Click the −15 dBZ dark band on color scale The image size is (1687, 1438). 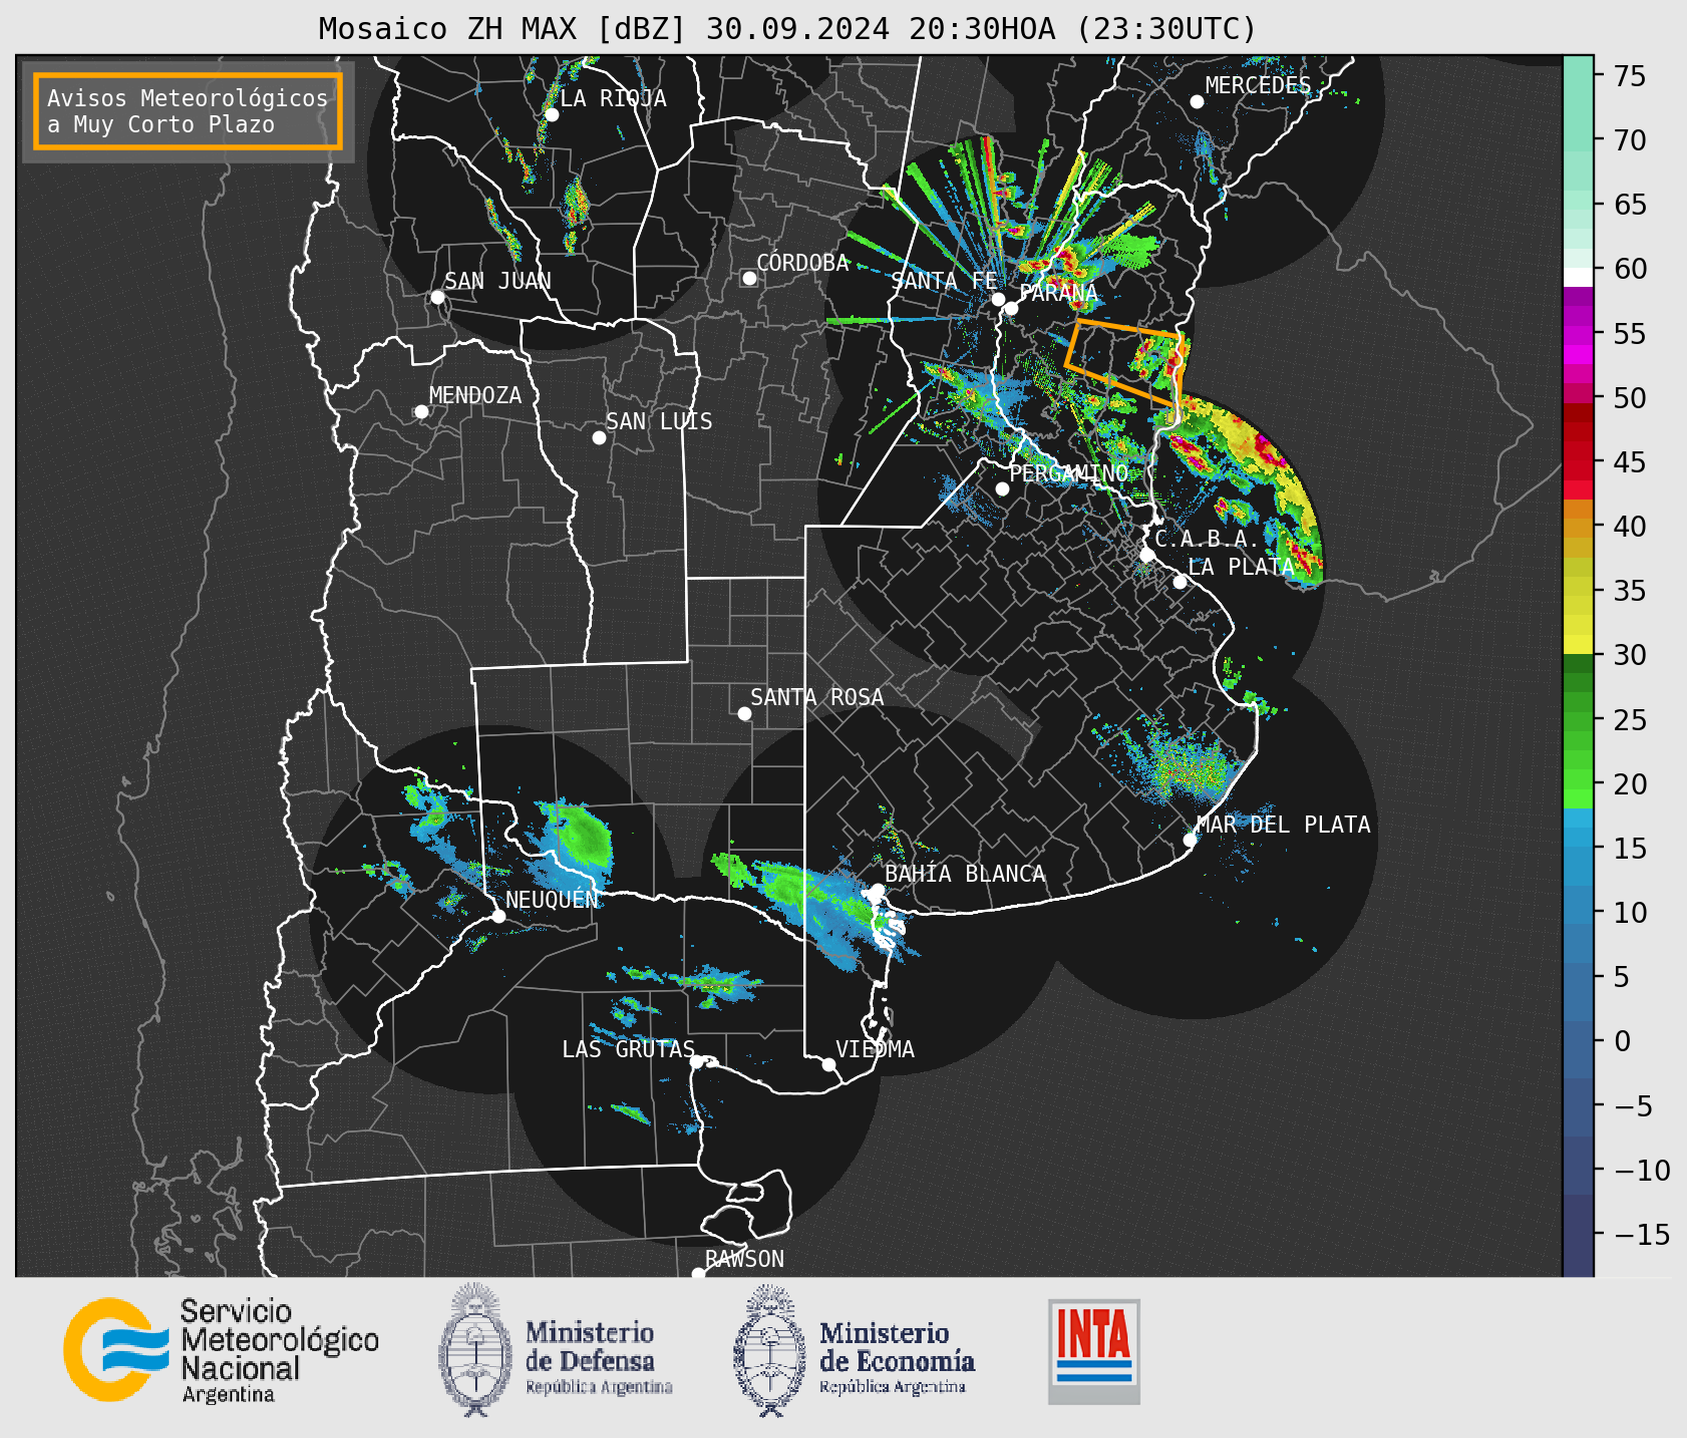click(x=1578, y=1234)
